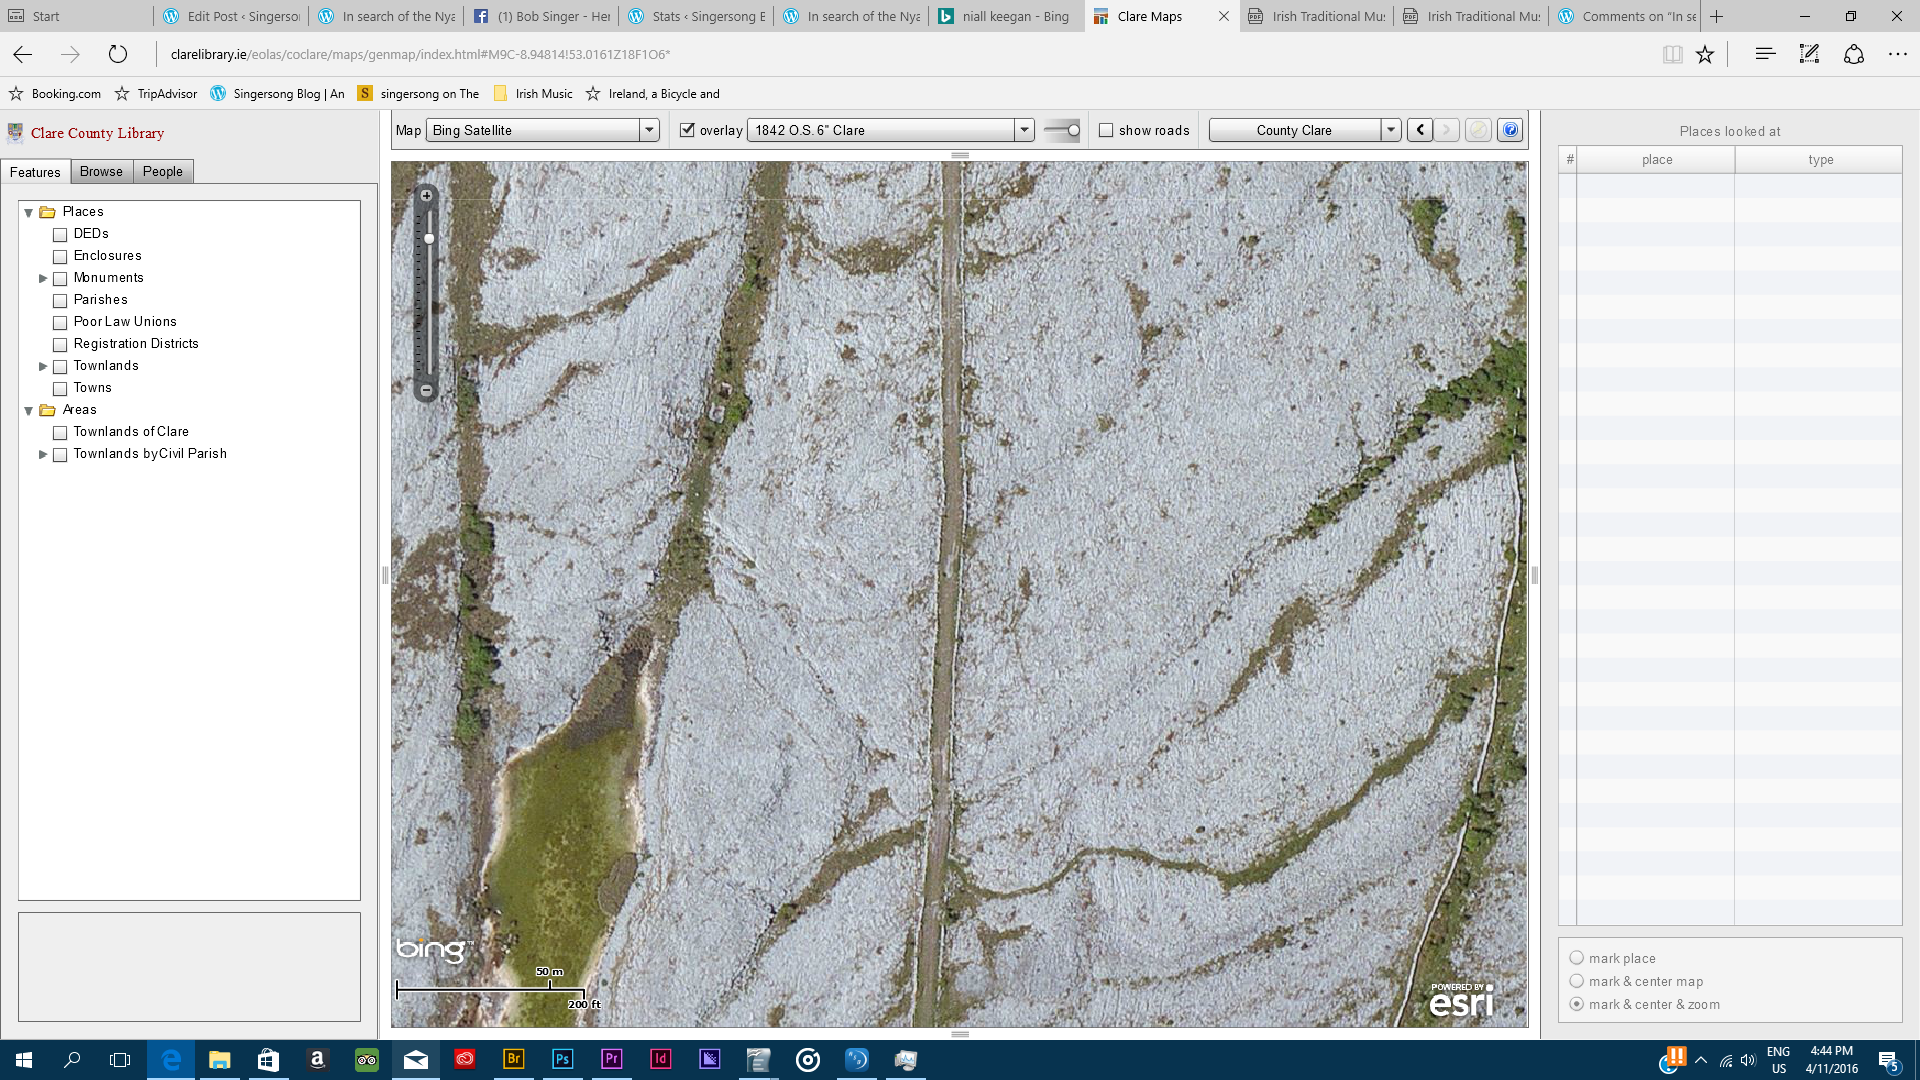Open the Clare County Library link
The width and height of the screenshot is (1920, 1080).
tap(97, 133)
